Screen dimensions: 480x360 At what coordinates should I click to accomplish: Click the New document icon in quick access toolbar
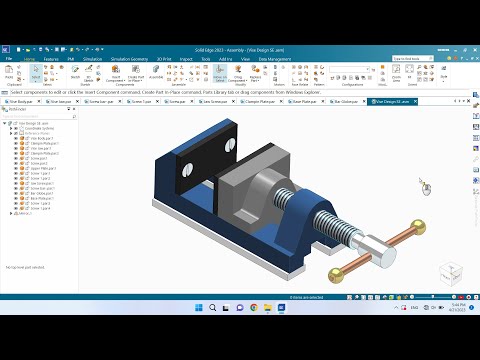pos(19,50)
